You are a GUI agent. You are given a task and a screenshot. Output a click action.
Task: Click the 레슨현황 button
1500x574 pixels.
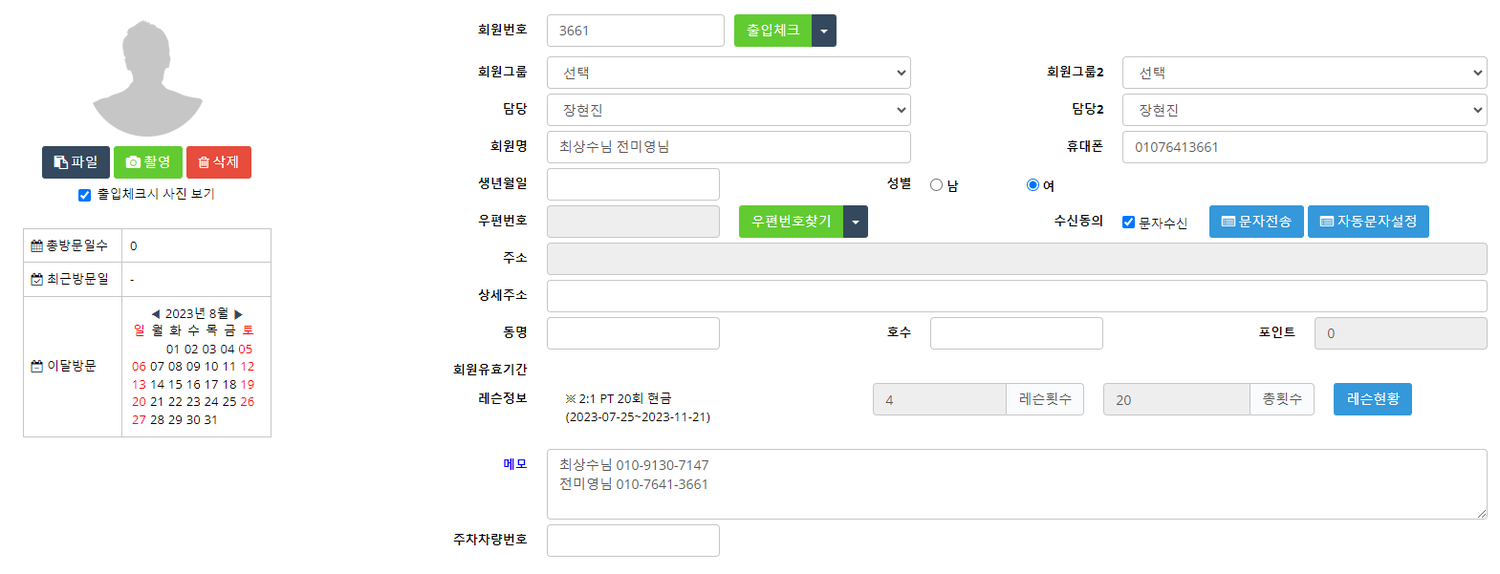pos(1372,399)
